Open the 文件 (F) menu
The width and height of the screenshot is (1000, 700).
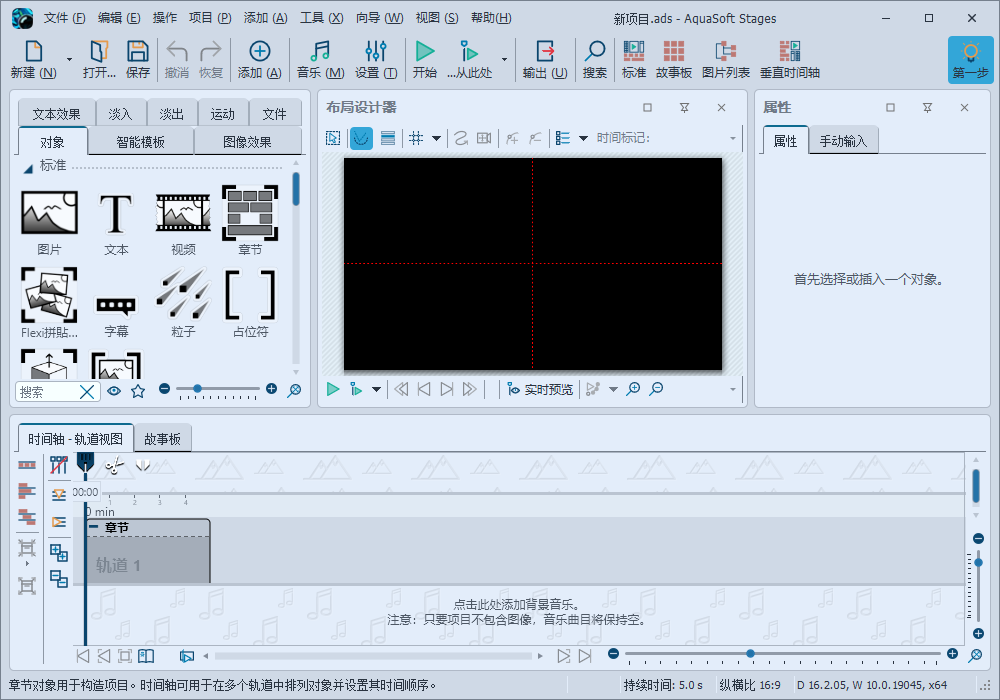[x=64, y=18]
